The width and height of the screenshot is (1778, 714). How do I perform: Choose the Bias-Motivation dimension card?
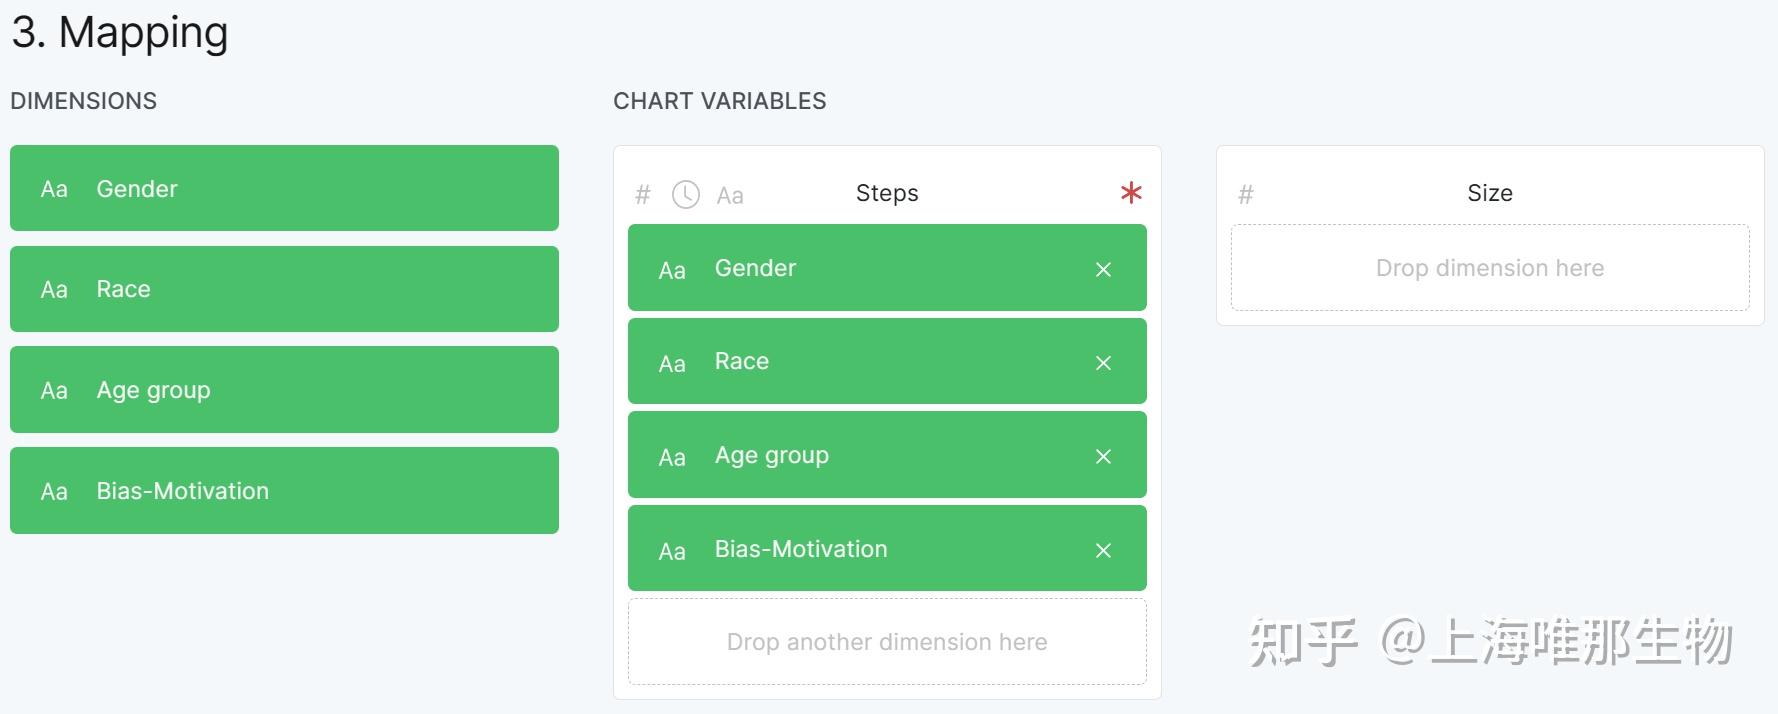tap(284, 490)
